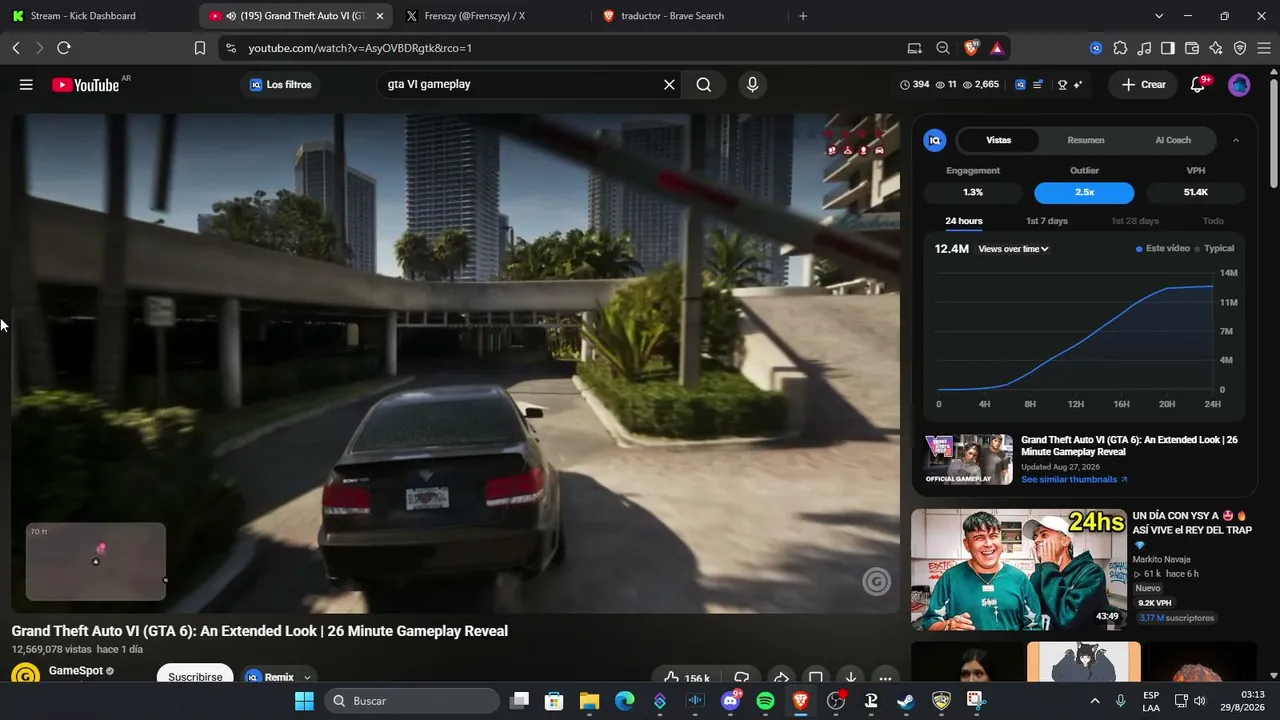The image size is (1280, 720).
Task: Open the YouTube guide hamburger menu
Action: 26,85
